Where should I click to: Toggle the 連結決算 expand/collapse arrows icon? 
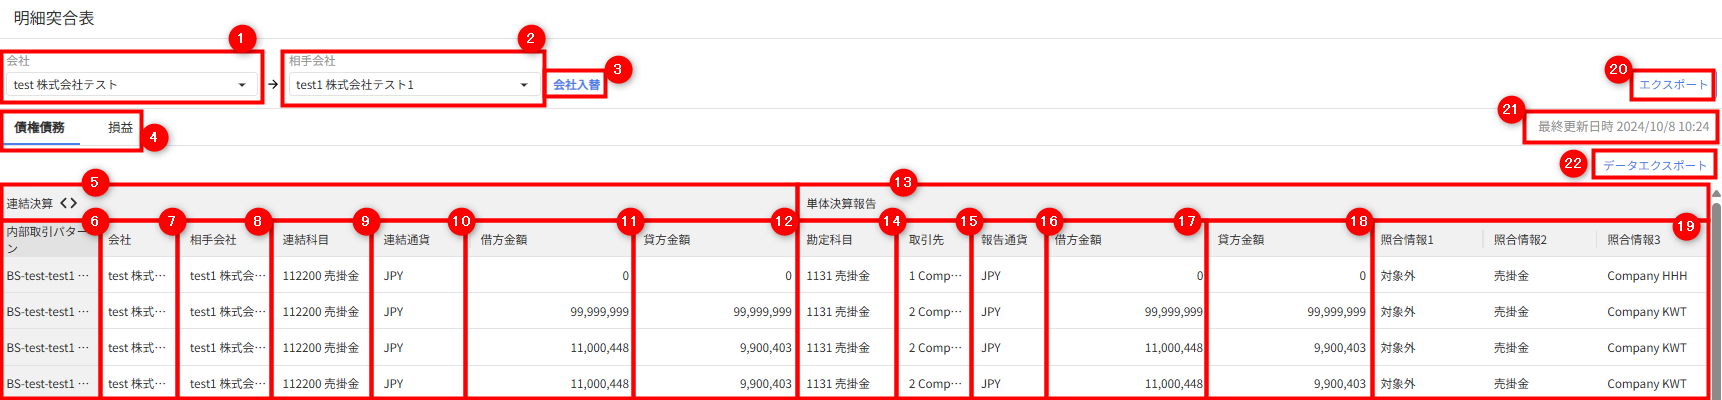68,203
